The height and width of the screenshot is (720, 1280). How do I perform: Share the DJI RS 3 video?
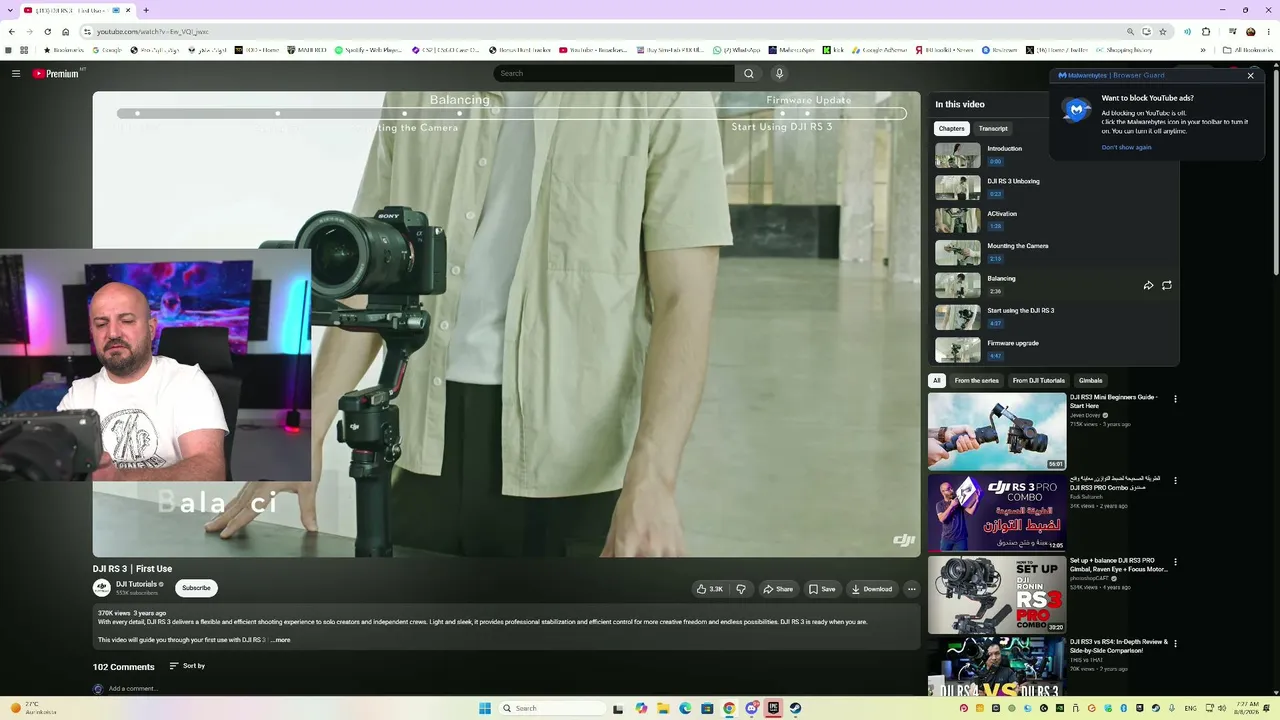coord(778,589)
